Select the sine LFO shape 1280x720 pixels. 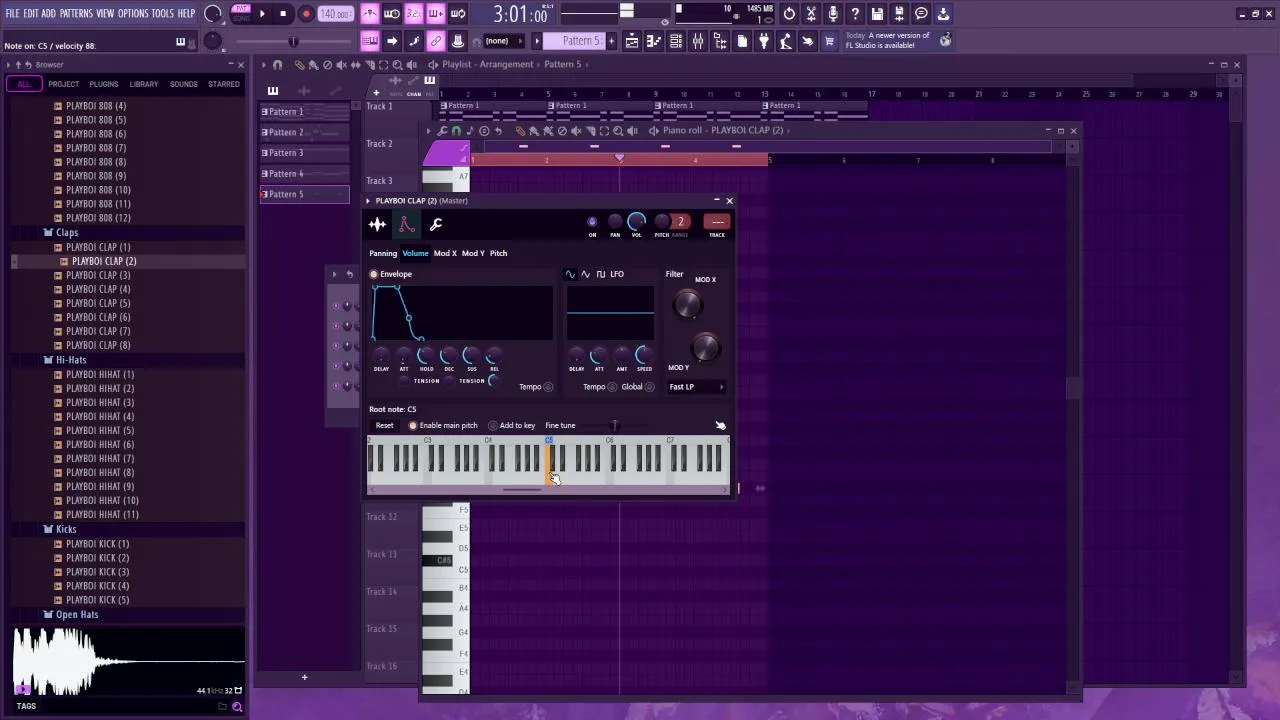click(x=570, y=274)
